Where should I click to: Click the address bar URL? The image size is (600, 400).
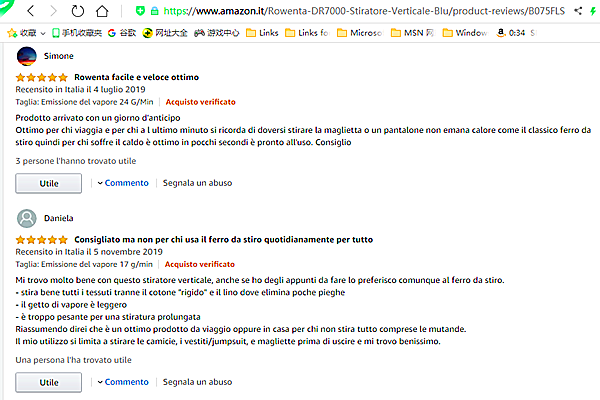[350, 11]
